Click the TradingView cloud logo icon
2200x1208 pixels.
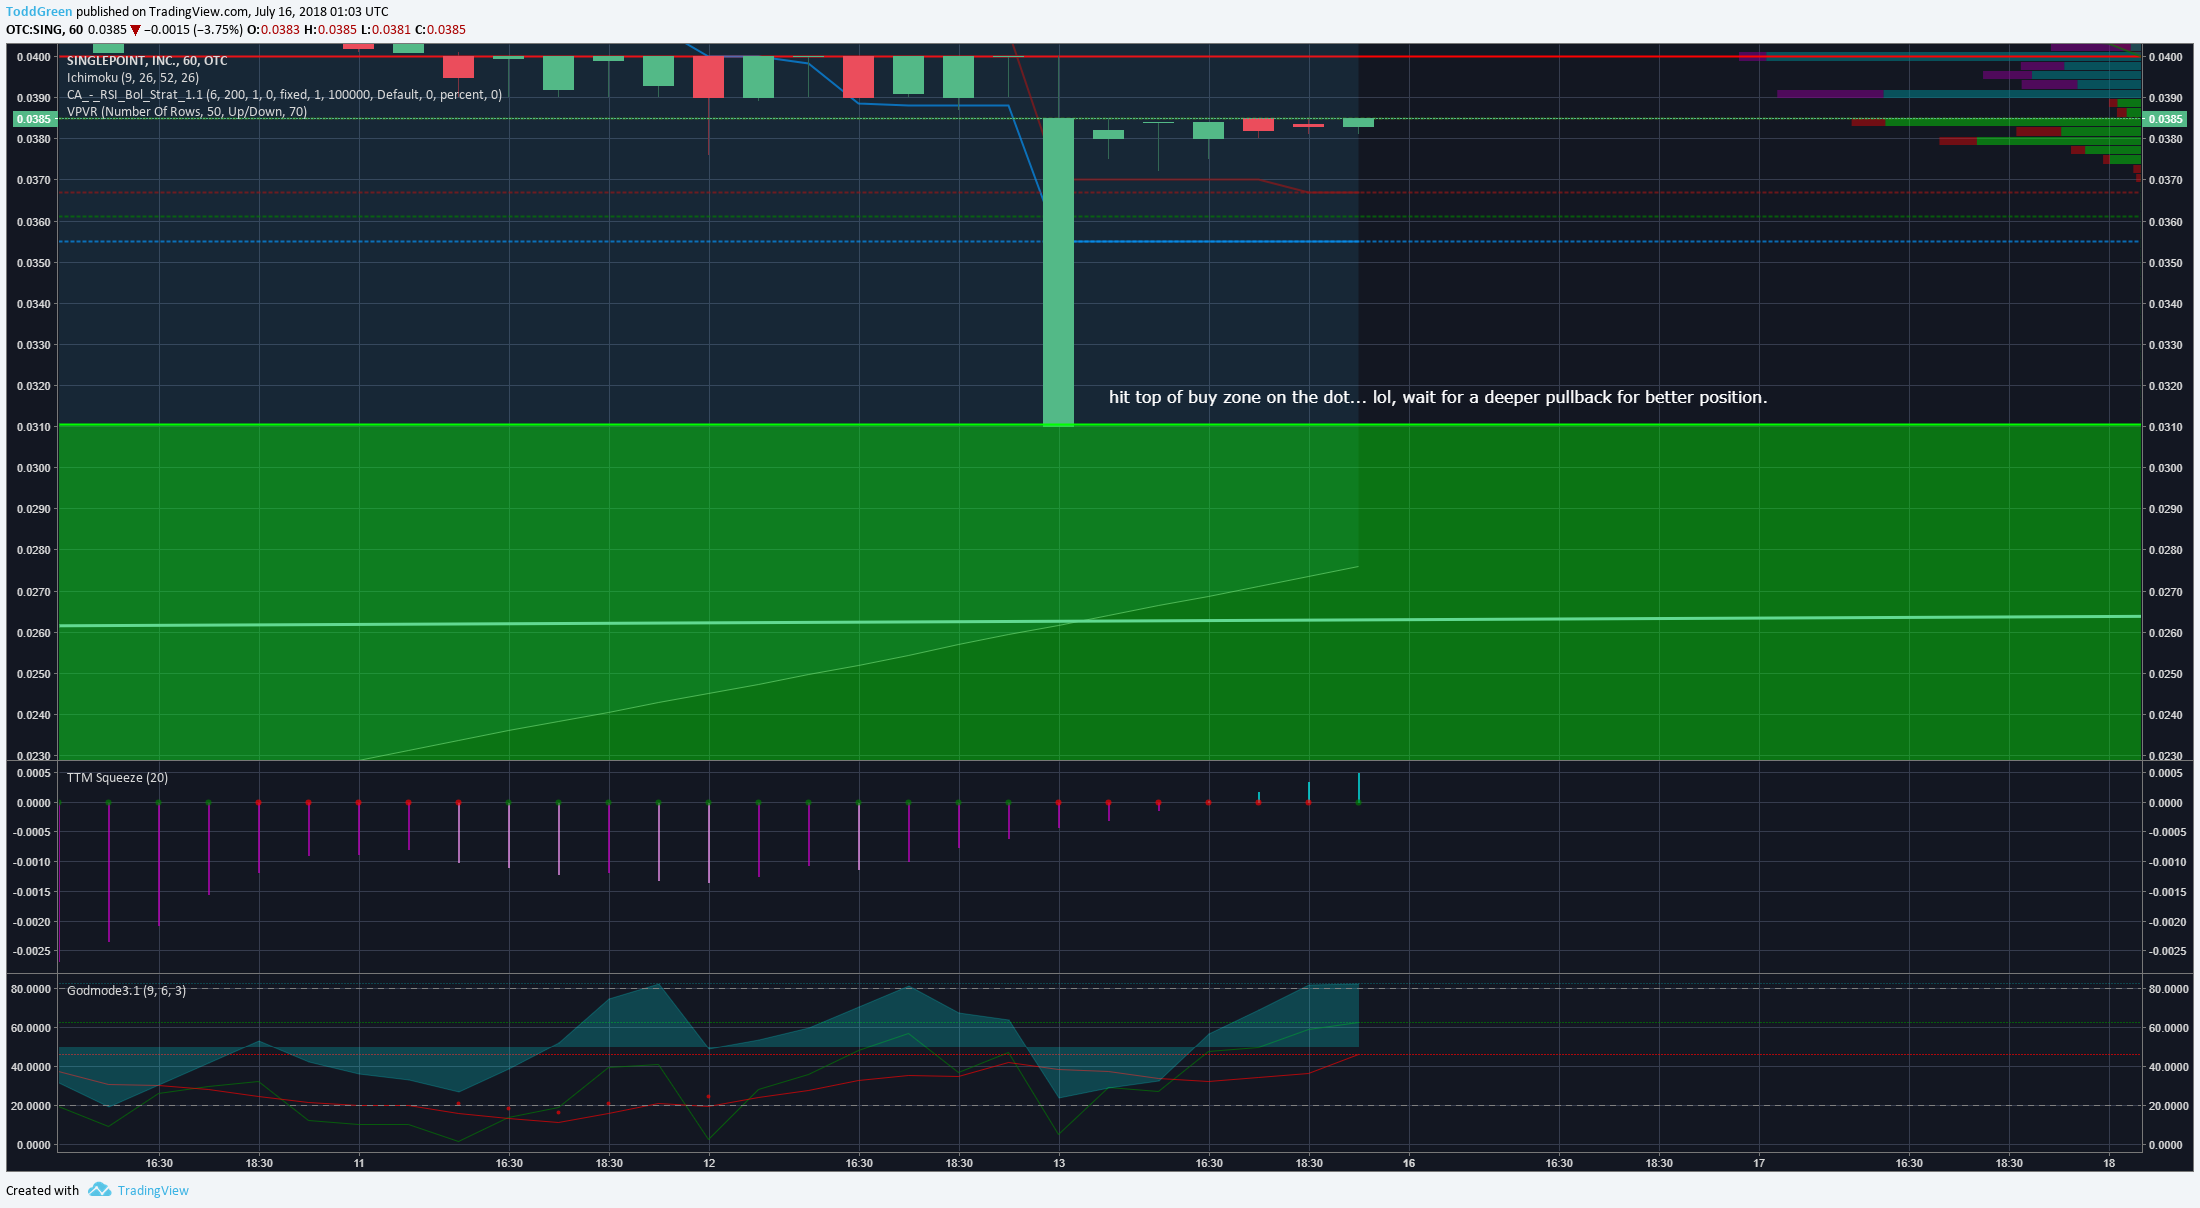click(99, 1189)
